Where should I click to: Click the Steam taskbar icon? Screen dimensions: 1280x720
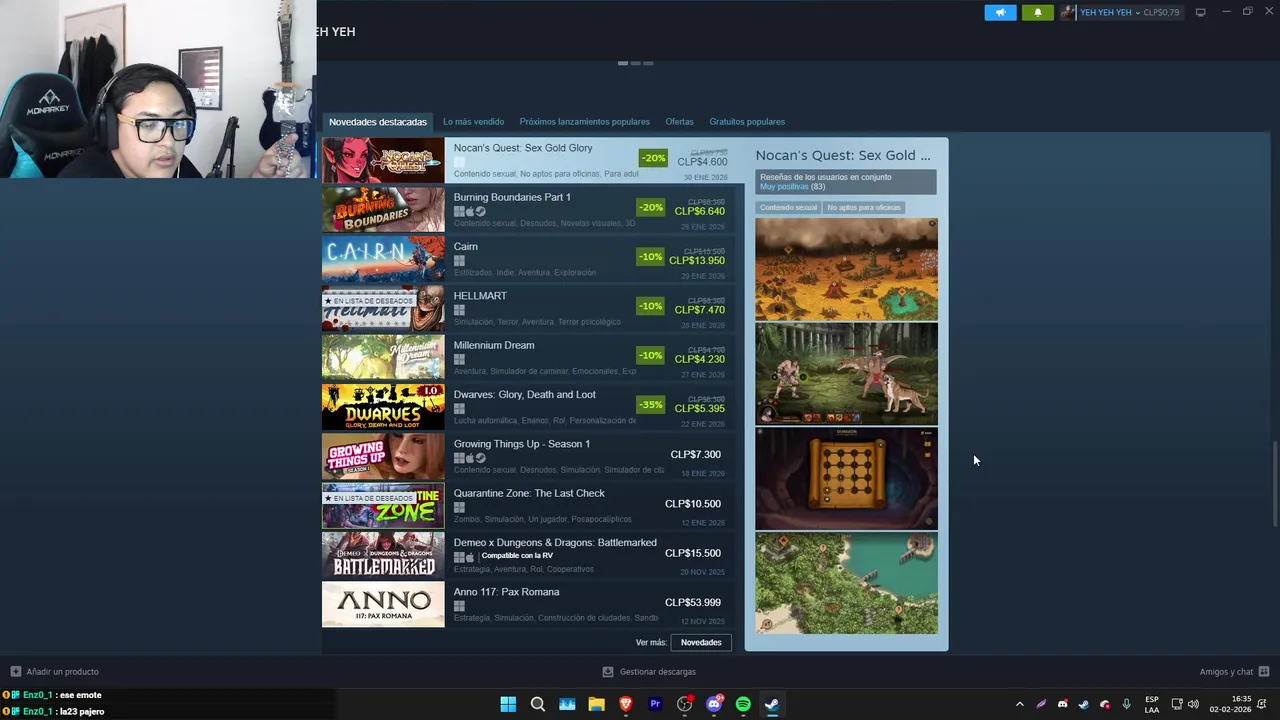click(x=772, y=704)
